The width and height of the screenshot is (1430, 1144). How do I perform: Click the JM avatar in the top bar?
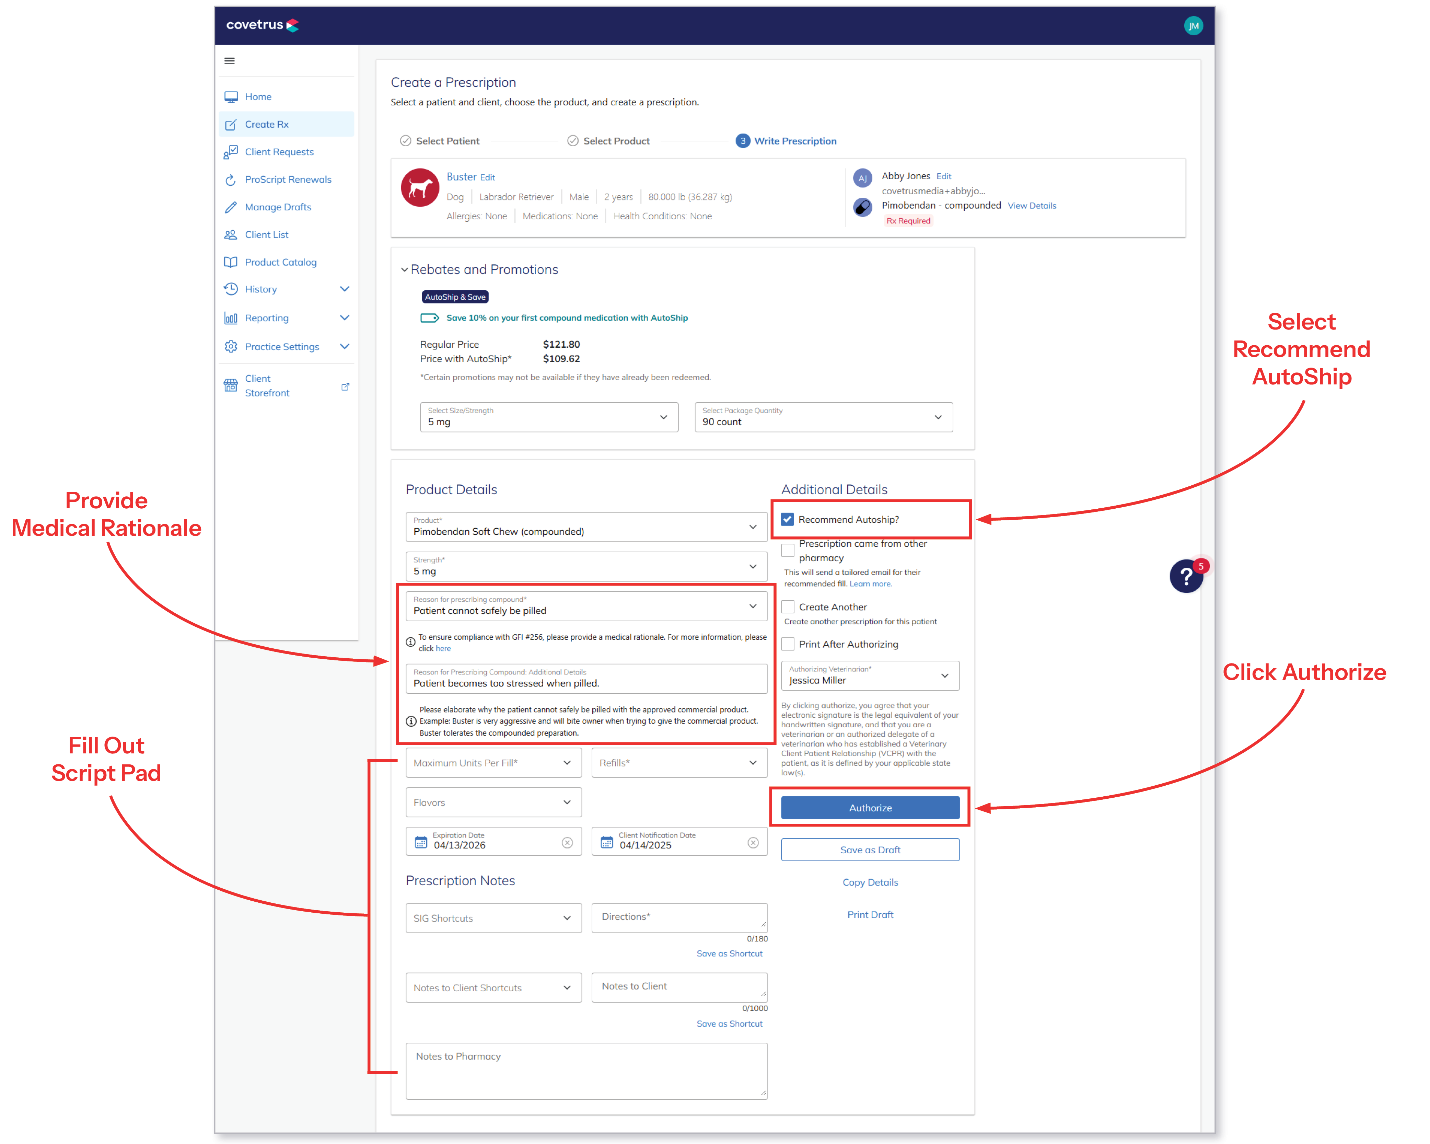(x=1194, y=25)
